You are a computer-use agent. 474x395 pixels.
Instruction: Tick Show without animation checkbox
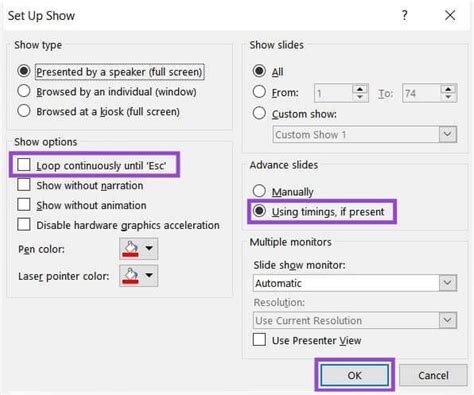click(x=24, y=205)
